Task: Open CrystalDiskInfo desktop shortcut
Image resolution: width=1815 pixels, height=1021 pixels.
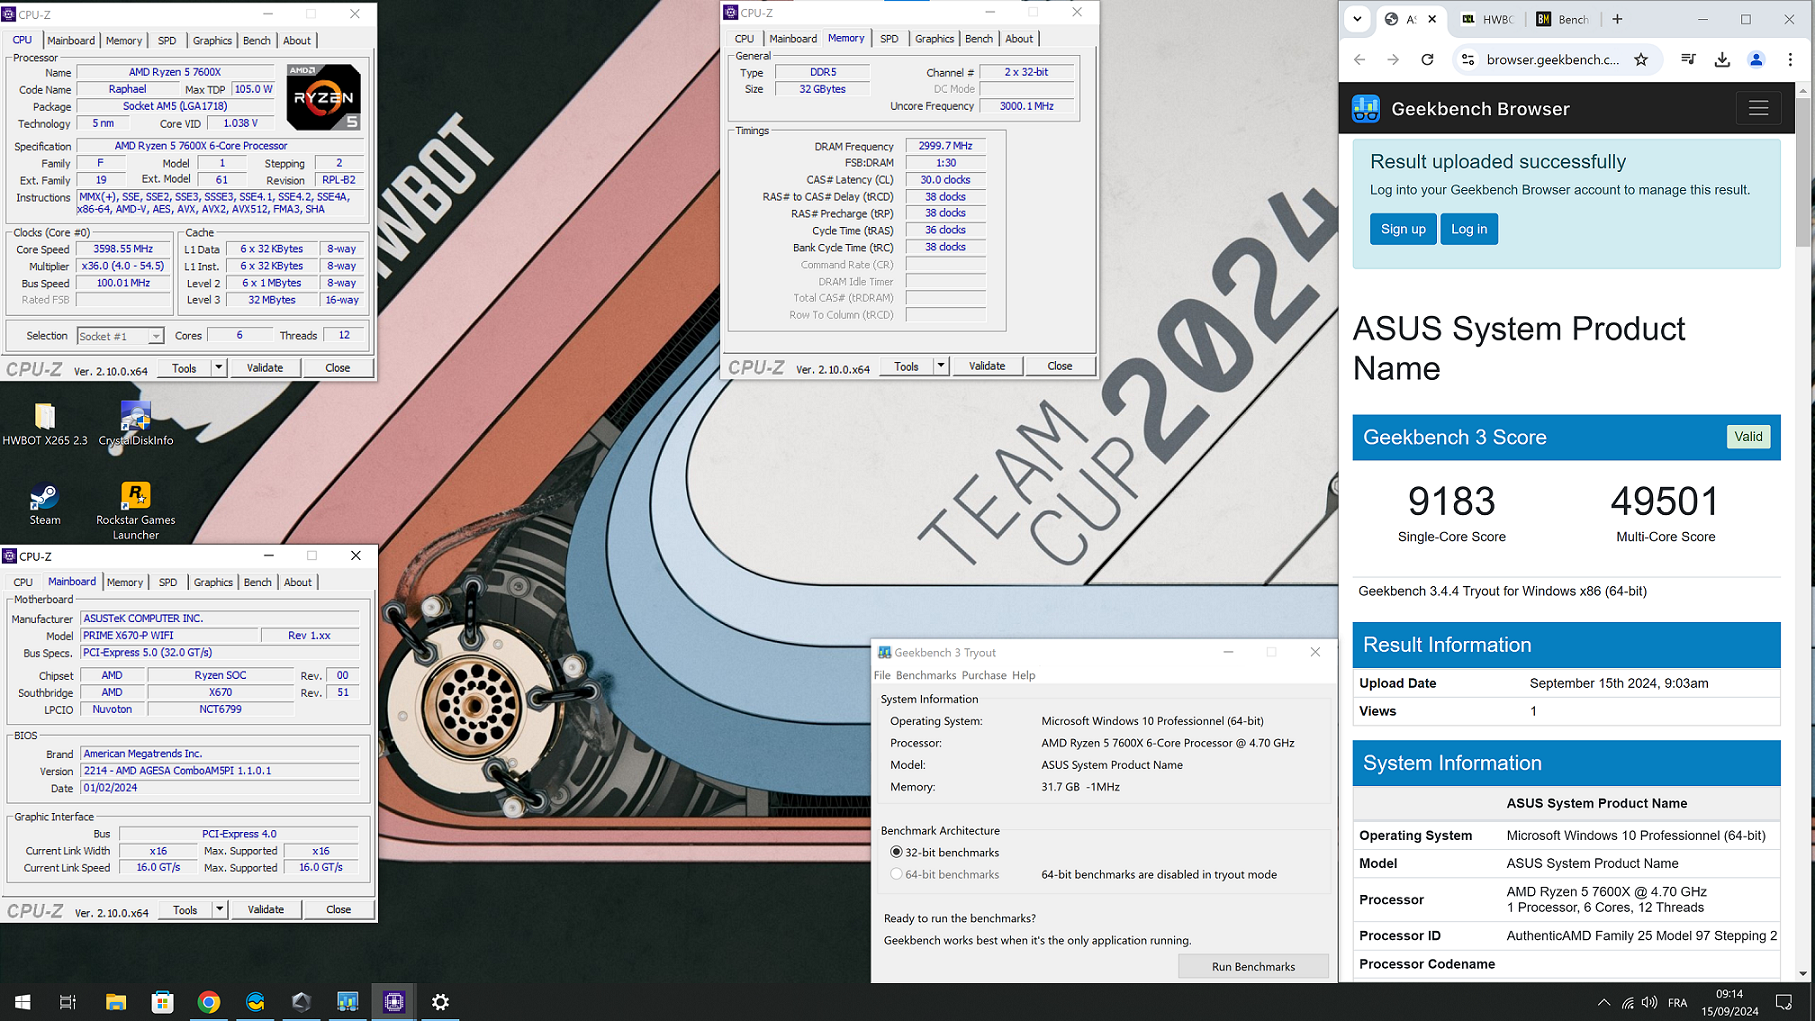Action: click(136, 423)
